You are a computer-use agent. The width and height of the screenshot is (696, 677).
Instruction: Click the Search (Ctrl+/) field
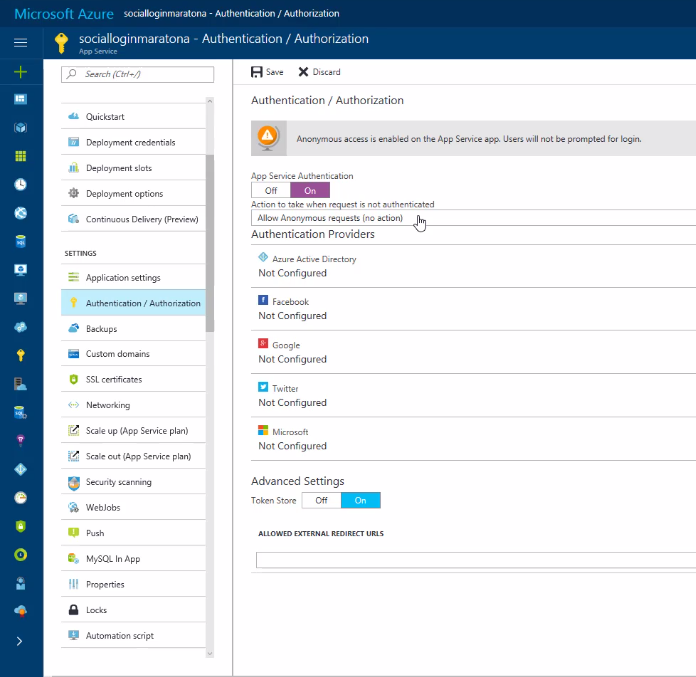[x=137, y=74]
